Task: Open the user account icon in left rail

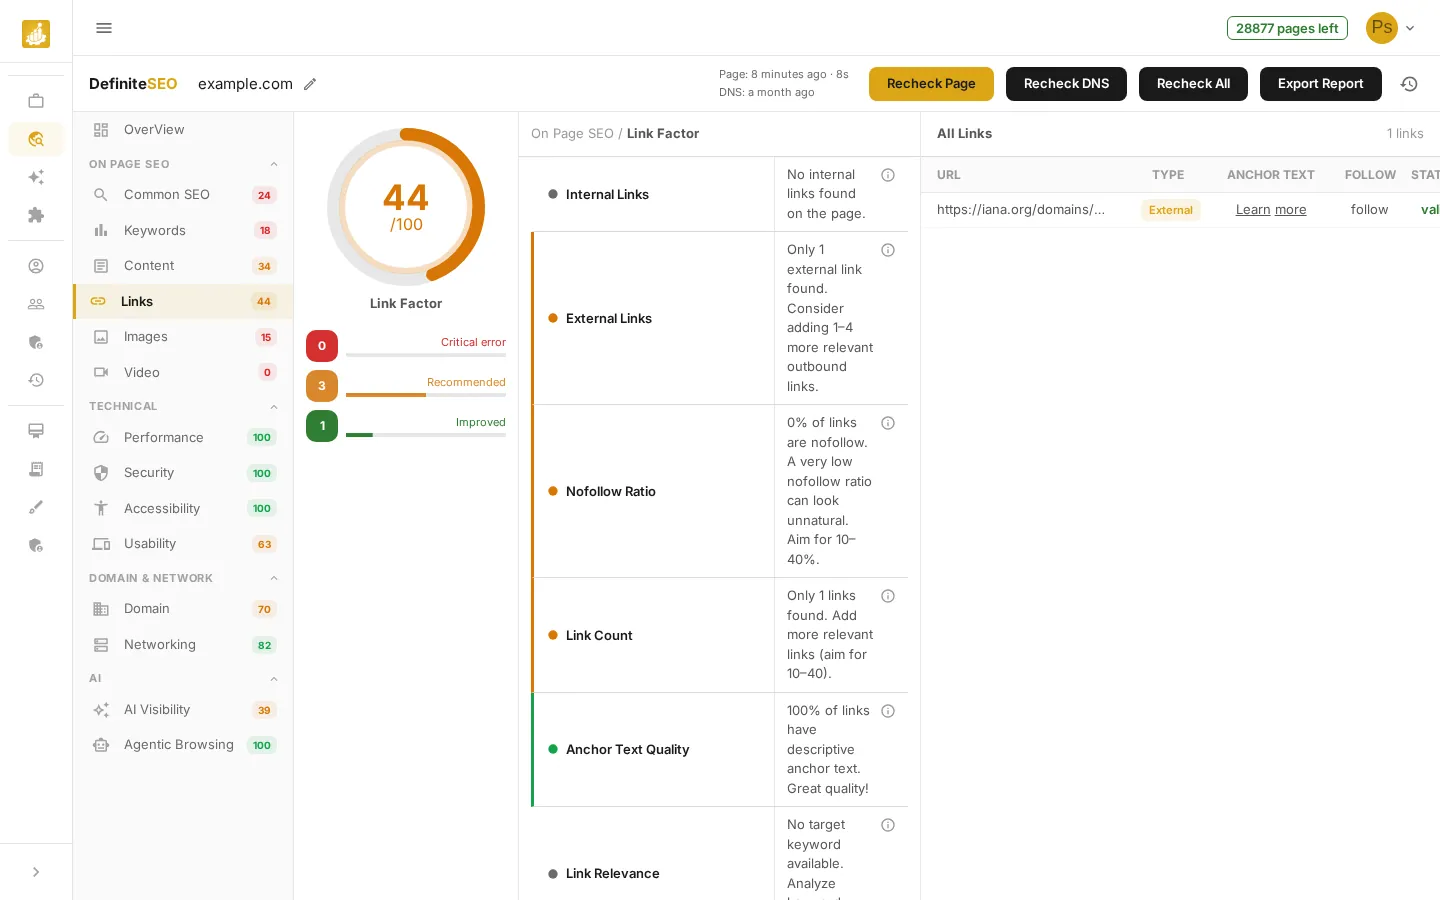Action: pos(36,266)
